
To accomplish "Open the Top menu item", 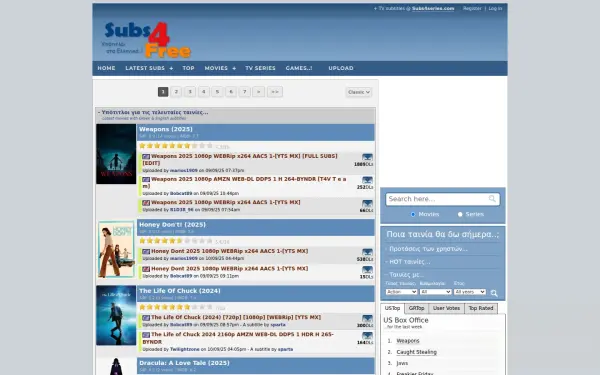I will click(188, 68).
